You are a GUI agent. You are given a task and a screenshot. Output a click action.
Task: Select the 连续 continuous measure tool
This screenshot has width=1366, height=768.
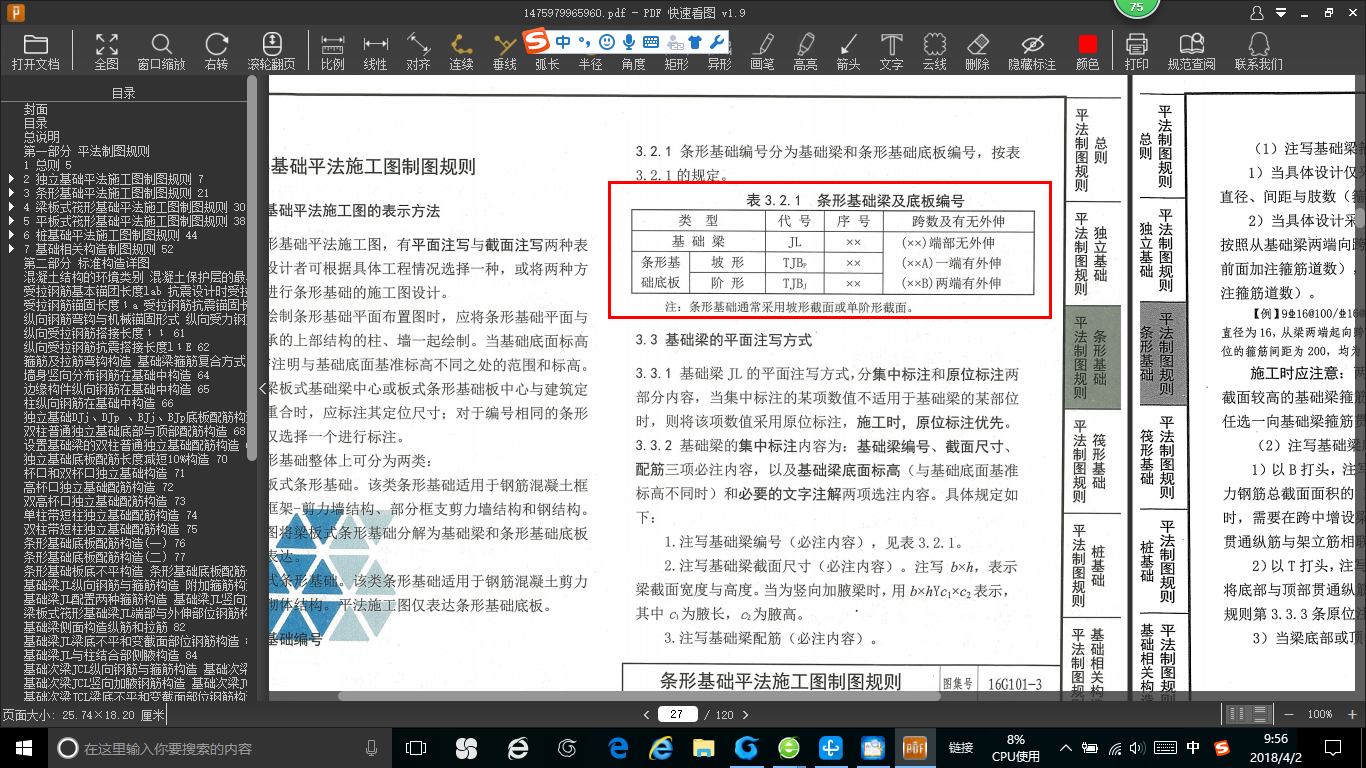tap(461, 52)
